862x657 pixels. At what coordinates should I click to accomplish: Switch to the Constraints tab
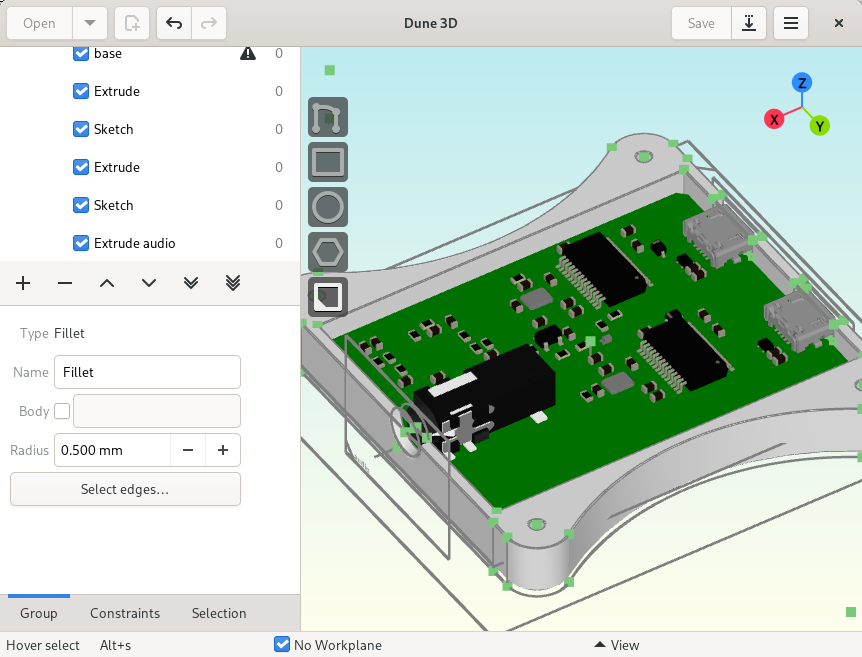(x=125, y=613)
